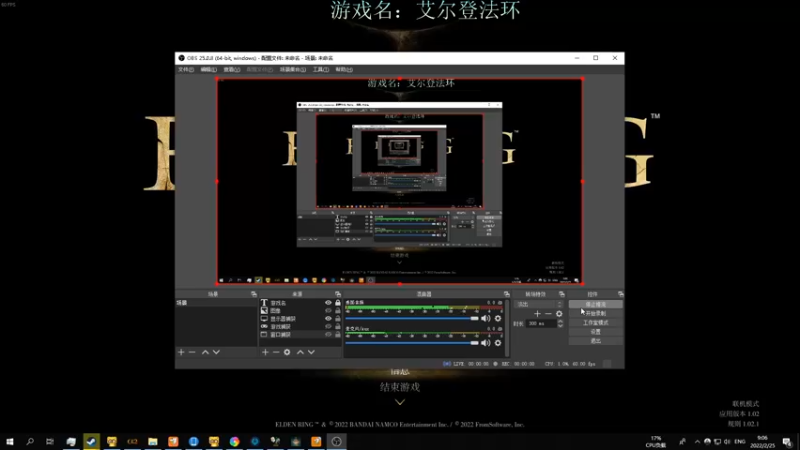The width and height of the screenshot is (800, 450).
Task: Open Mic/Aux audio settings gear
Action: [x=498, y=343]
